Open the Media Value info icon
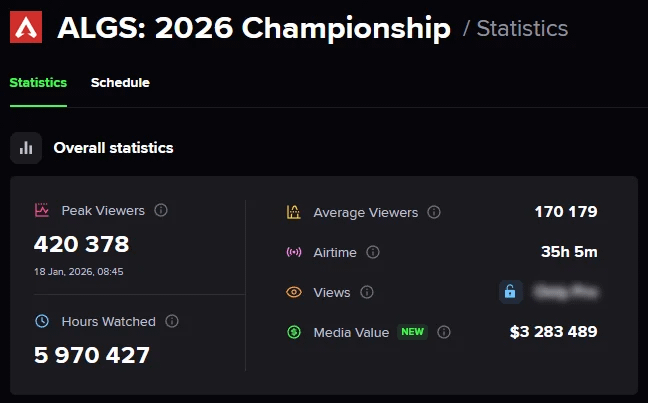Screen dimensions: 648x403 point(444,332)
